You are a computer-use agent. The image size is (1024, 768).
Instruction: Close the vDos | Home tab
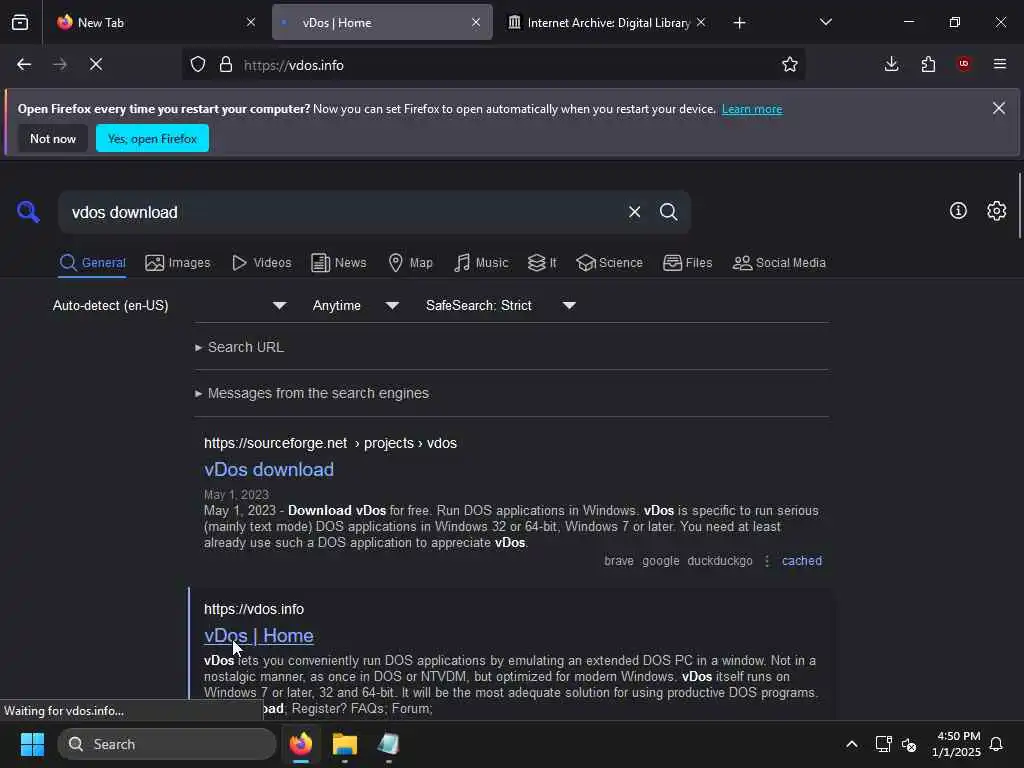[x=476, y=22]
